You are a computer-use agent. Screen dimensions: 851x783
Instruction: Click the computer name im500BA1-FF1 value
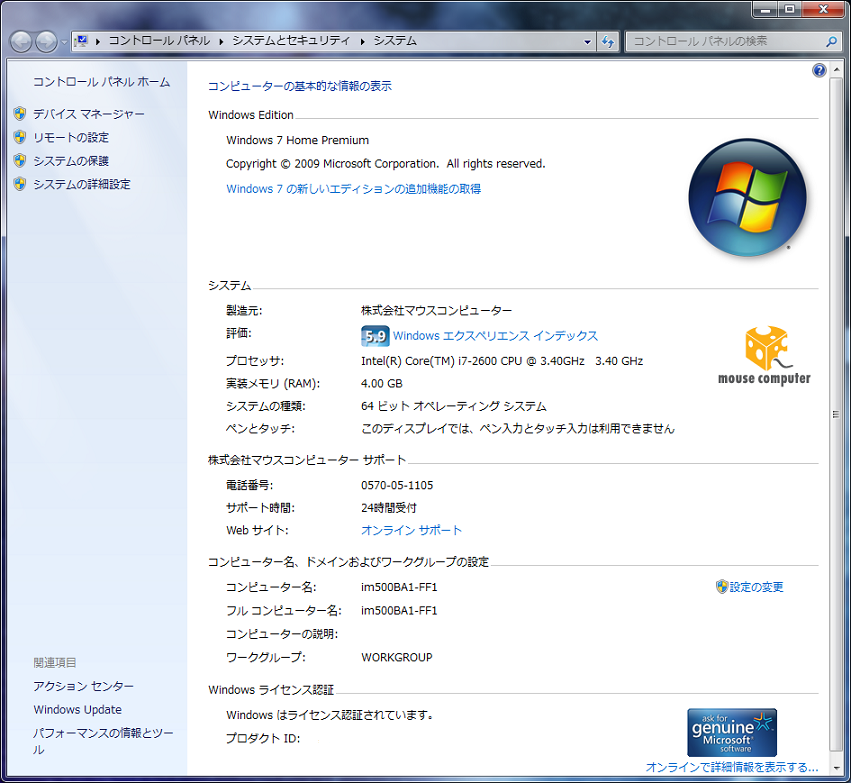click(399, 587)
